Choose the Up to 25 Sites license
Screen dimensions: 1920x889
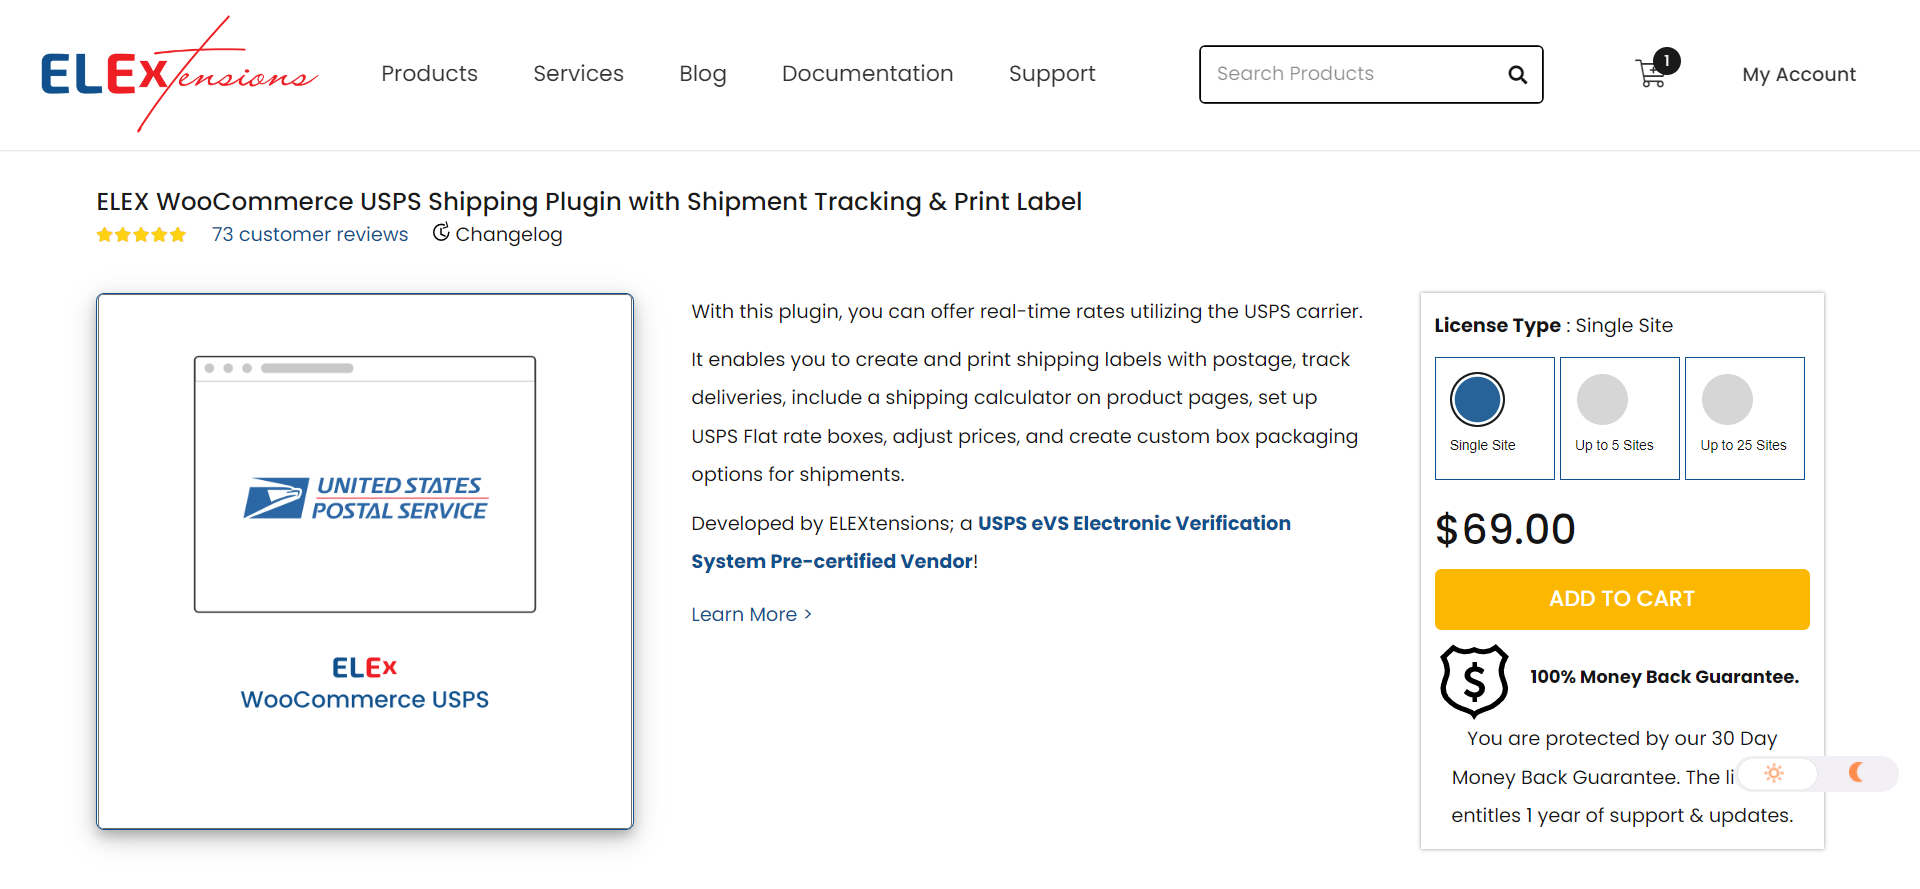tap(1745, 418)
